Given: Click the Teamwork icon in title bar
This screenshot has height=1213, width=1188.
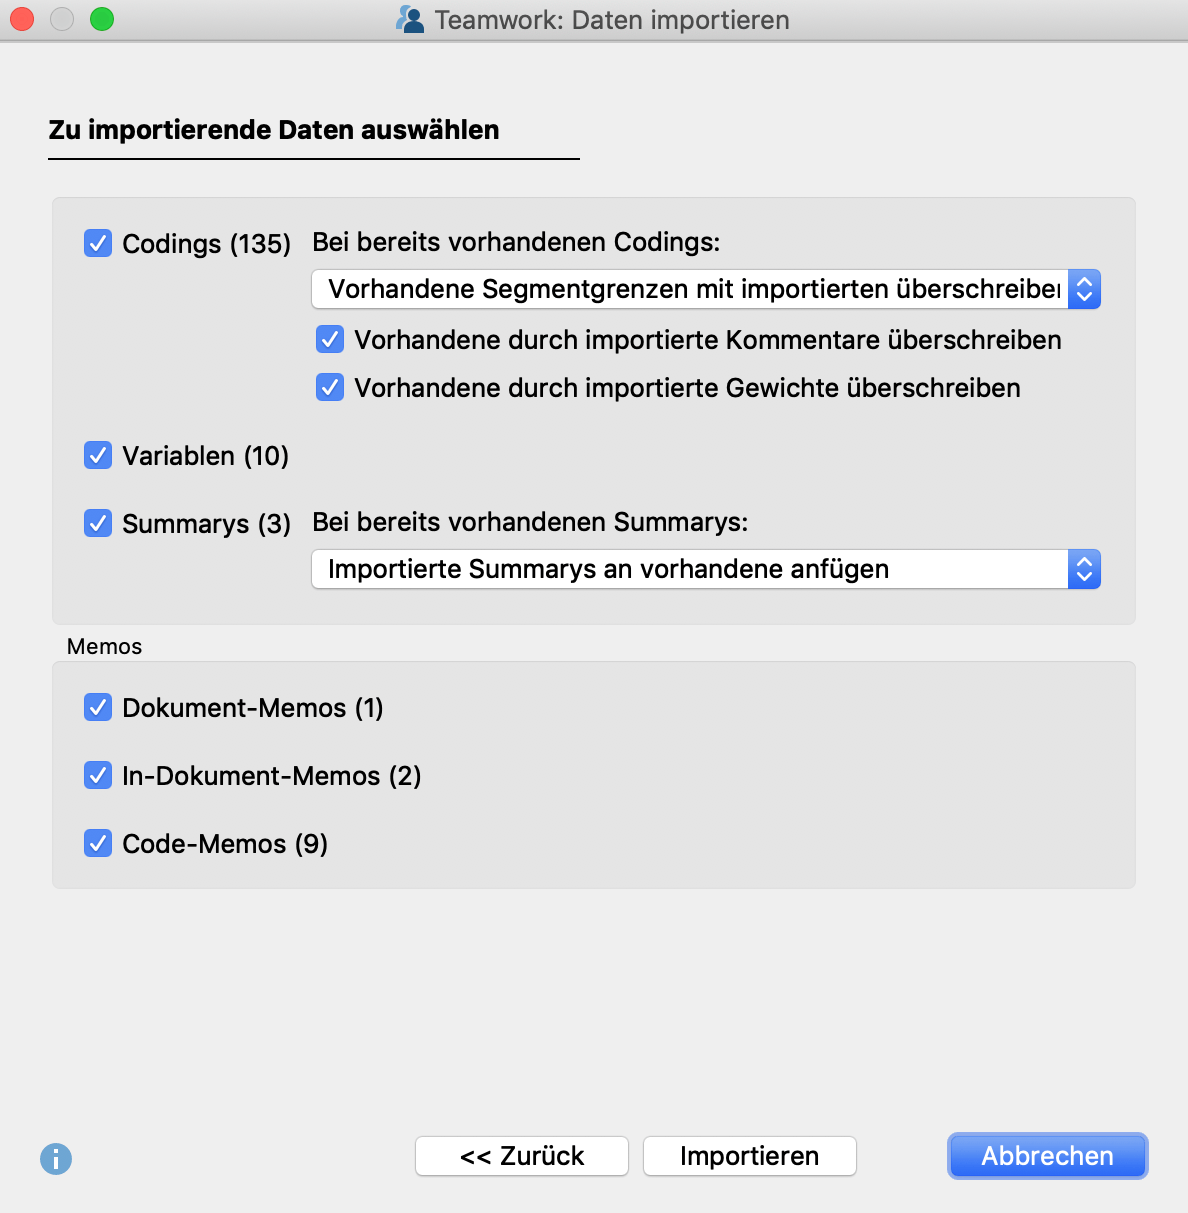Looking at the screenshot, I should click(410, 20).
